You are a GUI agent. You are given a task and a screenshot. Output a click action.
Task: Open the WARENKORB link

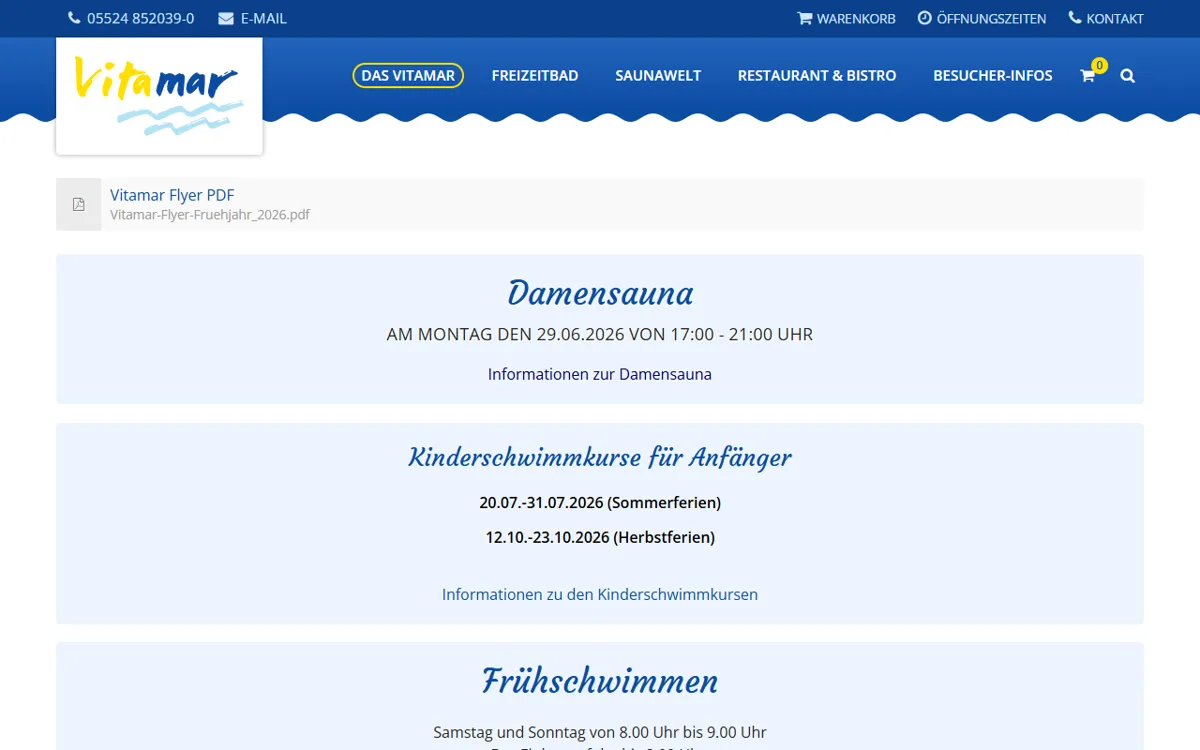tap(856, 18)
